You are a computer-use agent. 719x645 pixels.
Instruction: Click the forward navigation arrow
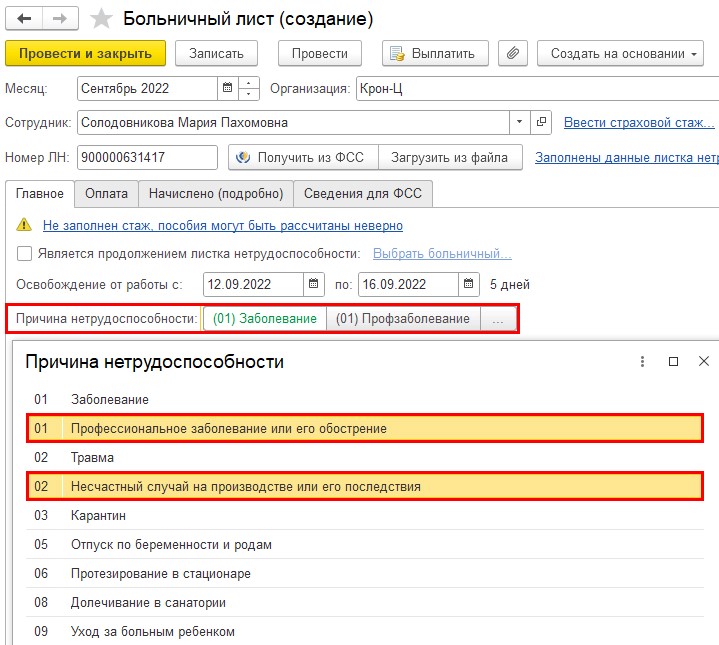point(59,19)
